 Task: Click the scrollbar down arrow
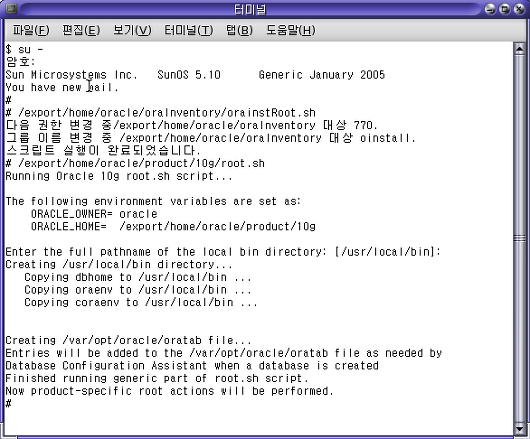(x=520, y=429)
